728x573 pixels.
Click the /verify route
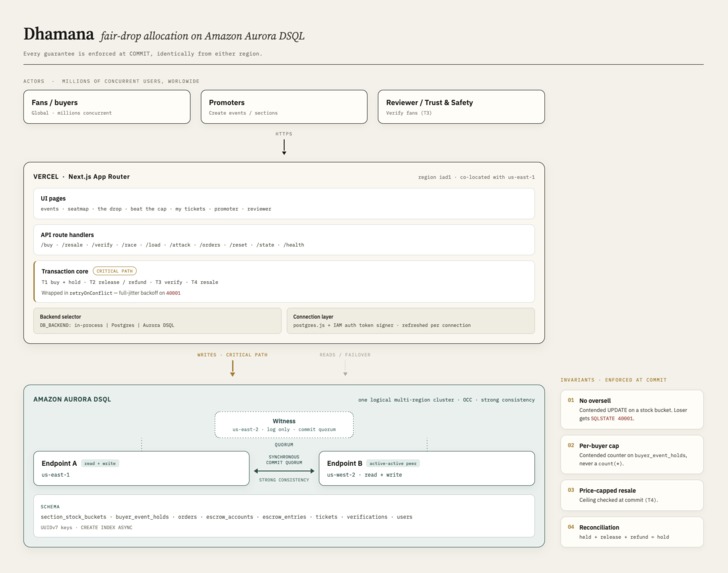(x=102, y=245)
